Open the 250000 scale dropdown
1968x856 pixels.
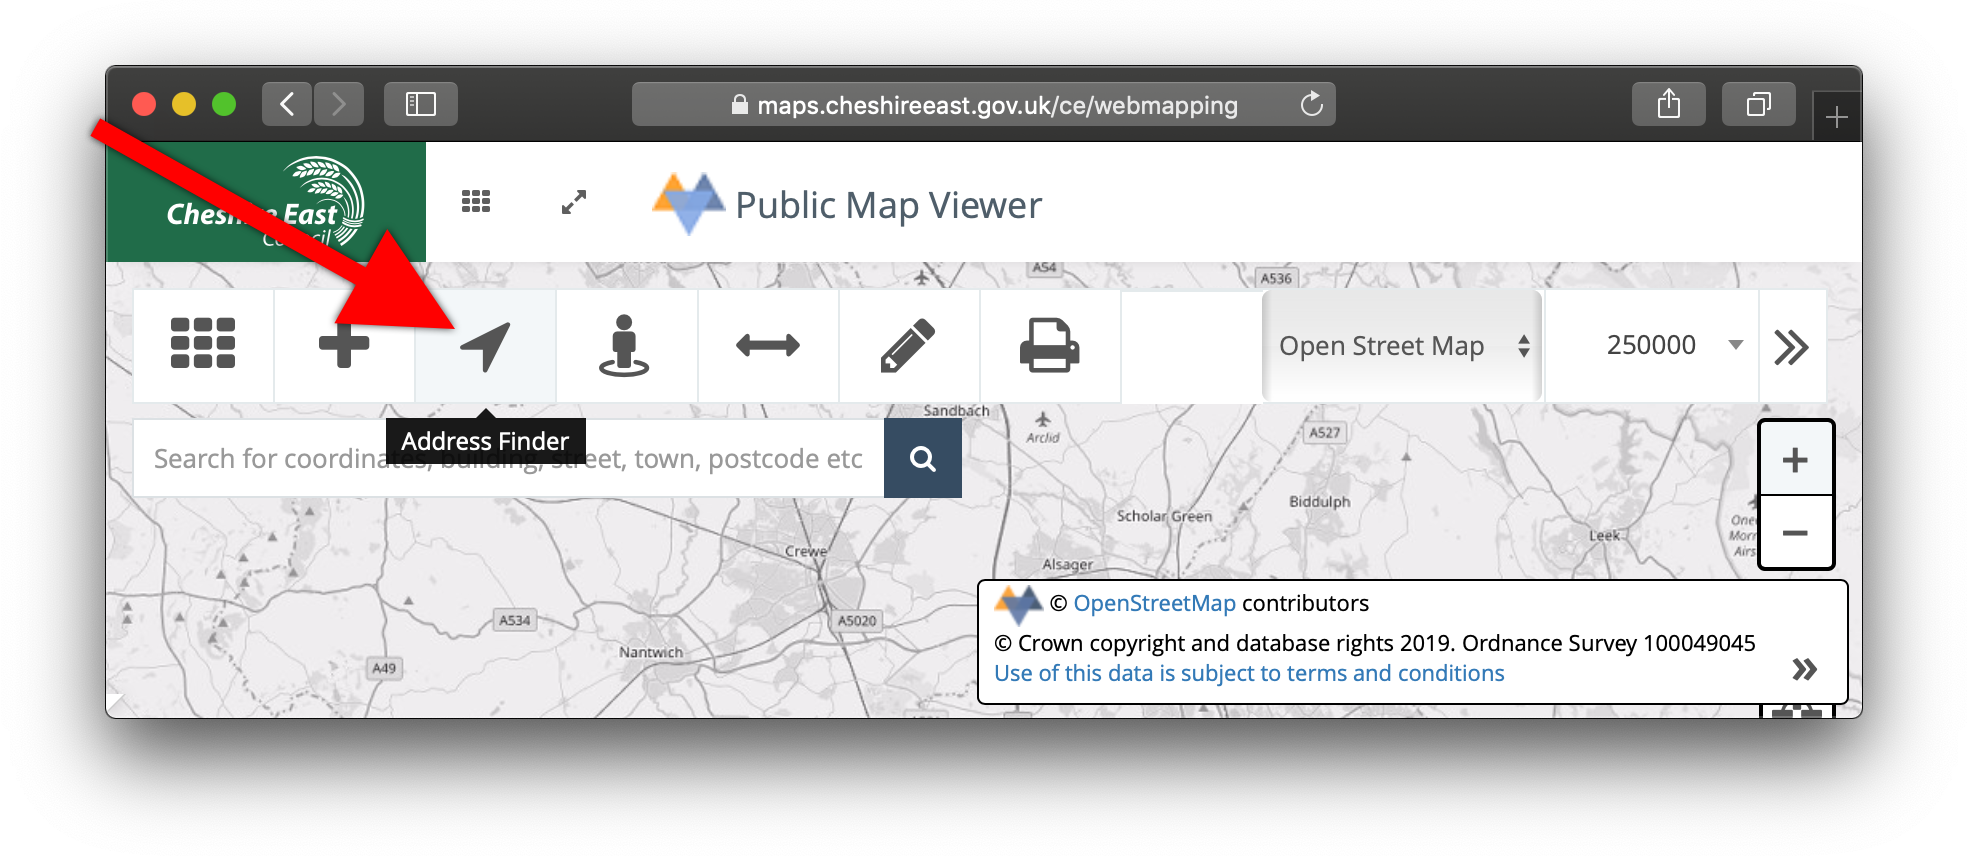pyautogui.click(x=1652, y=345)
